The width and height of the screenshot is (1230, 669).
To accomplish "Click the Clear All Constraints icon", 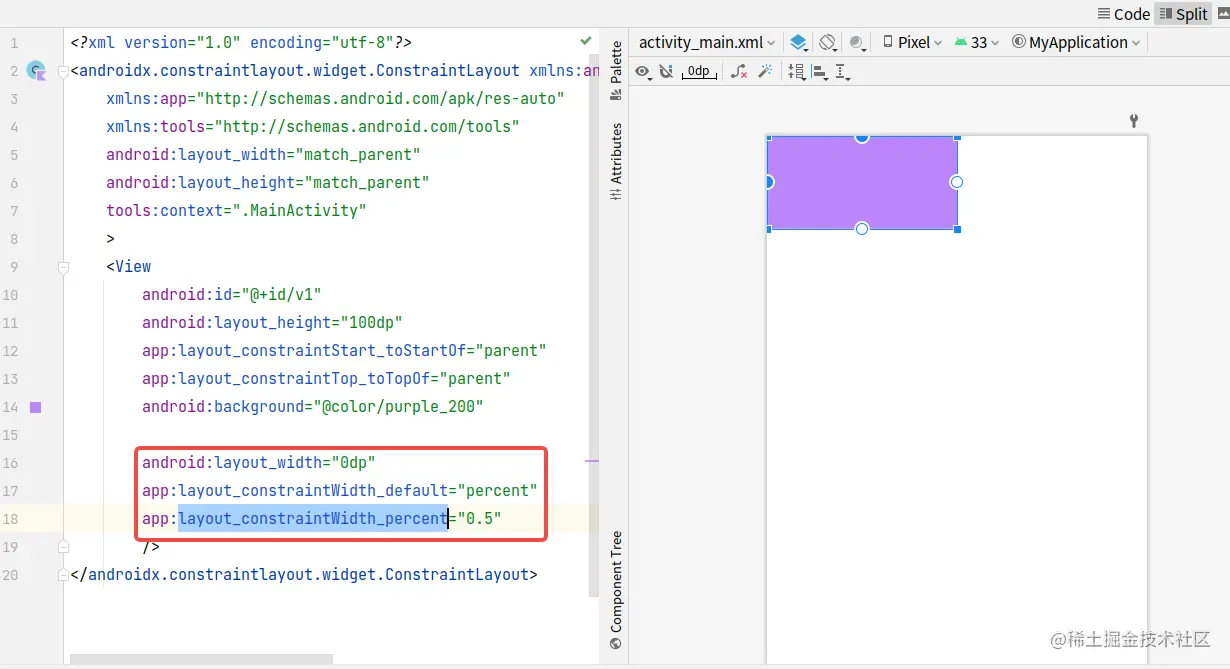I will (x=738, y=71).
